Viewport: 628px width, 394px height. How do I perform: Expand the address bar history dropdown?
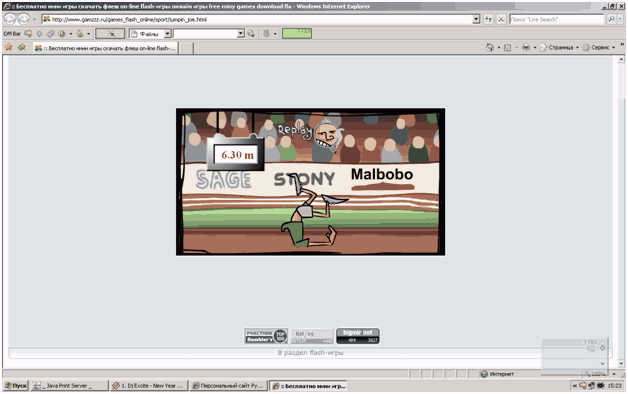pos(476,19)
